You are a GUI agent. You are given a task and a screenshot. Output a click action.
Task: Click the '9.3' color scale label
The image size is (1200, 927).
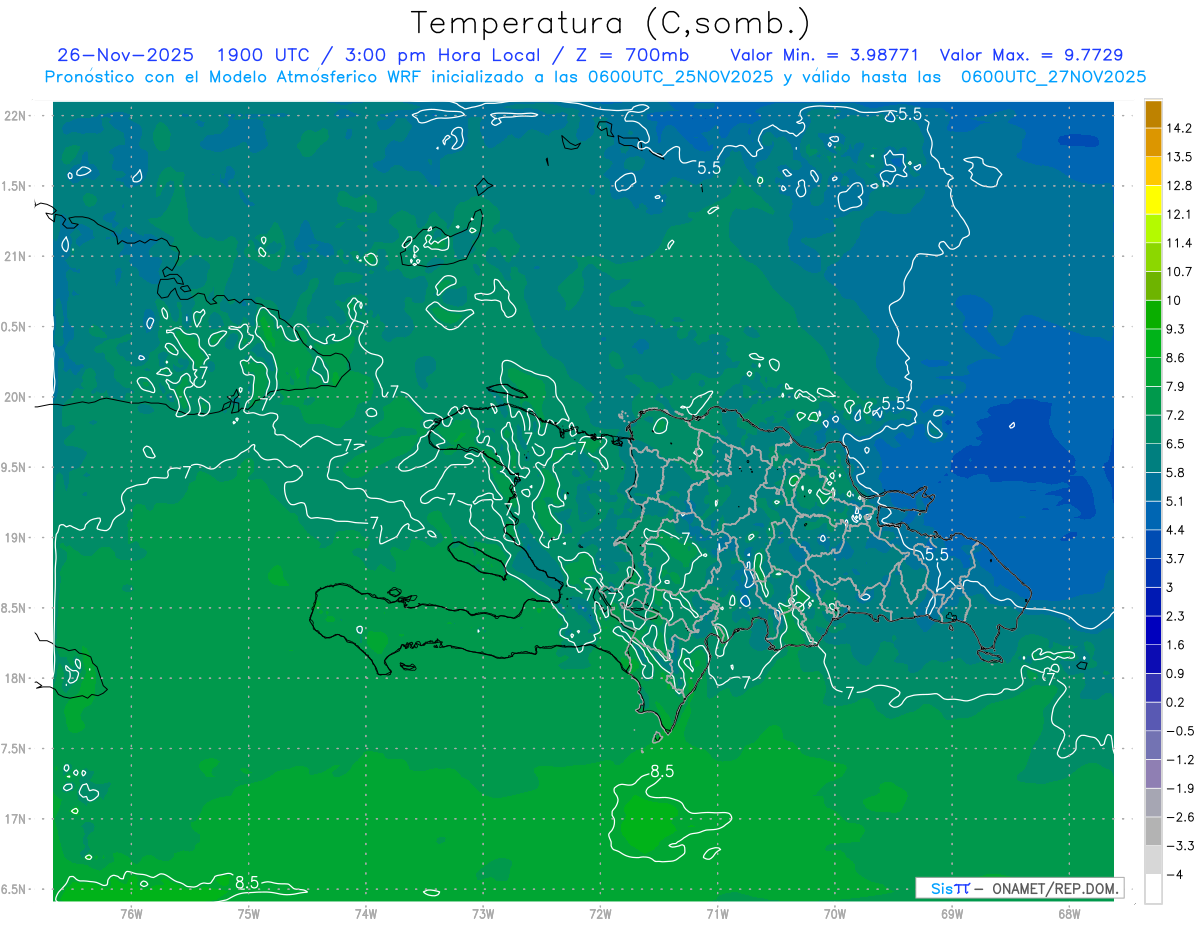1176,329
